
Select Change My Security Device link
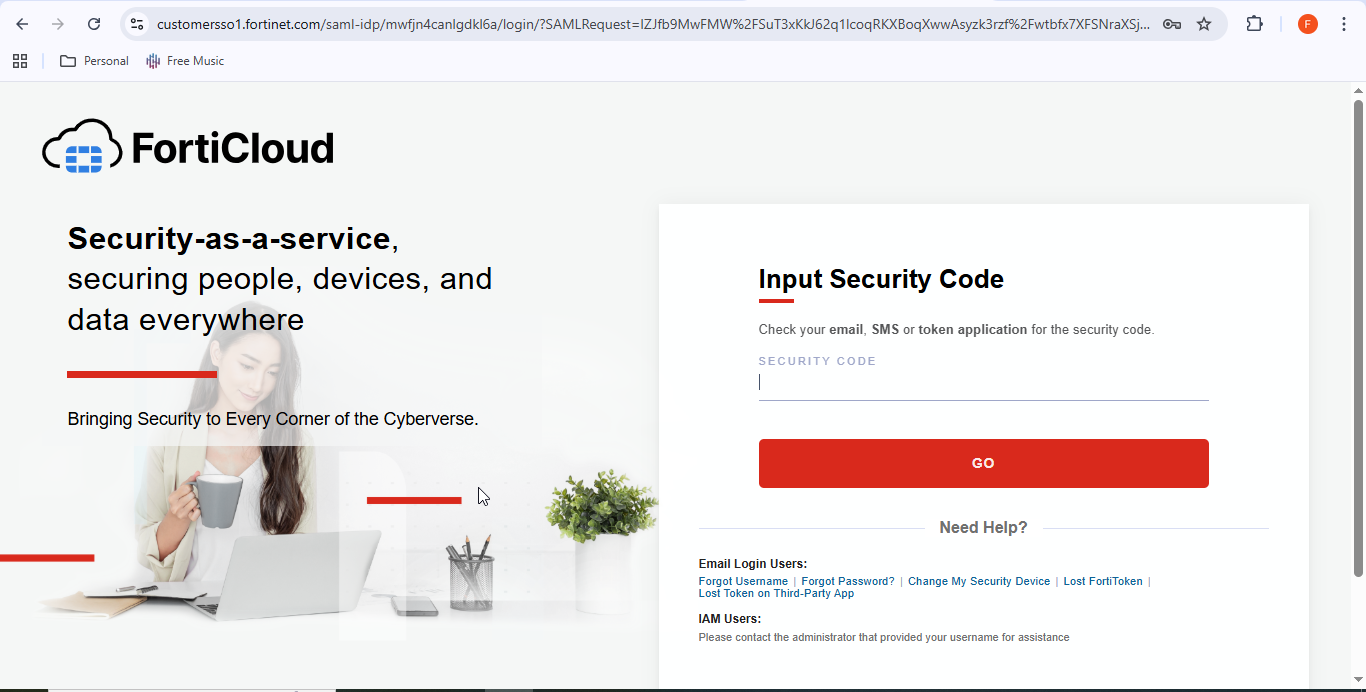979,581
